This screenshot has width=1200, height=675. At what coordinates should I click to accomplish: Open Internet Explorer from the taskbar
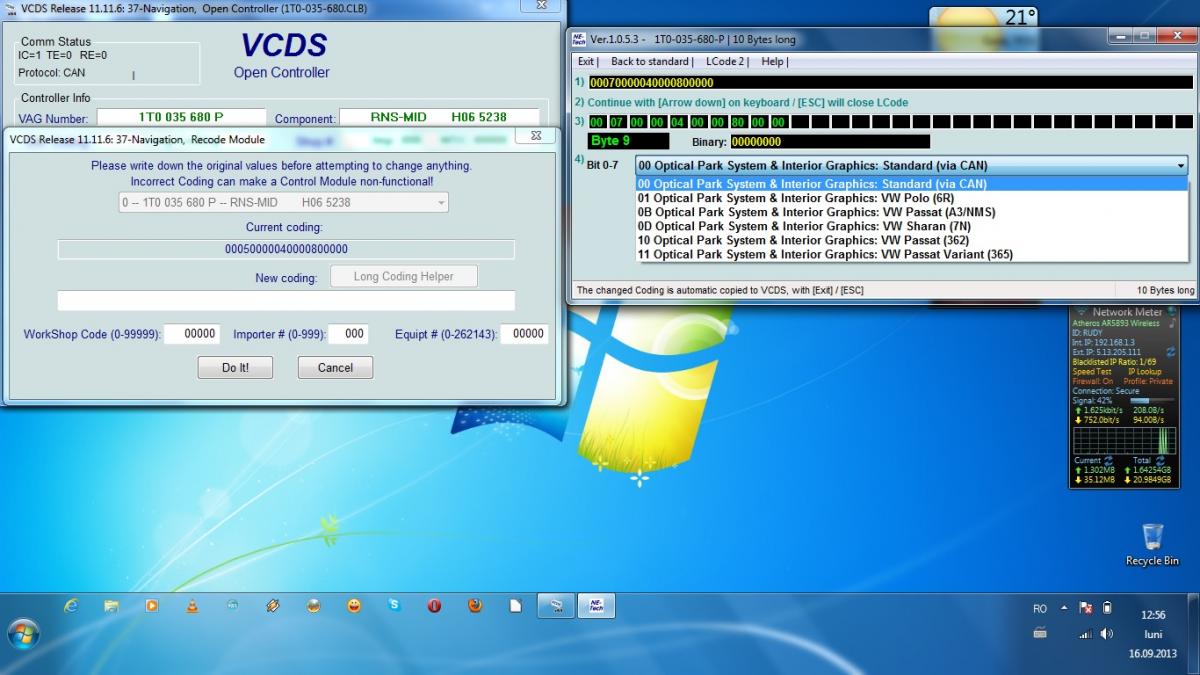coord(71,606)
